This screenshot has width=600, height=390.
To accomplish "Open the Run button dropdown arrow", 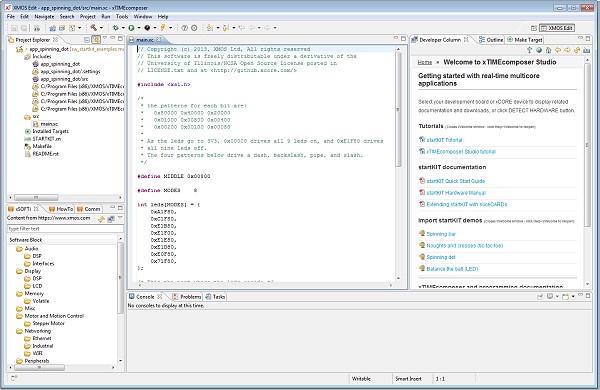I will [139, 28].
